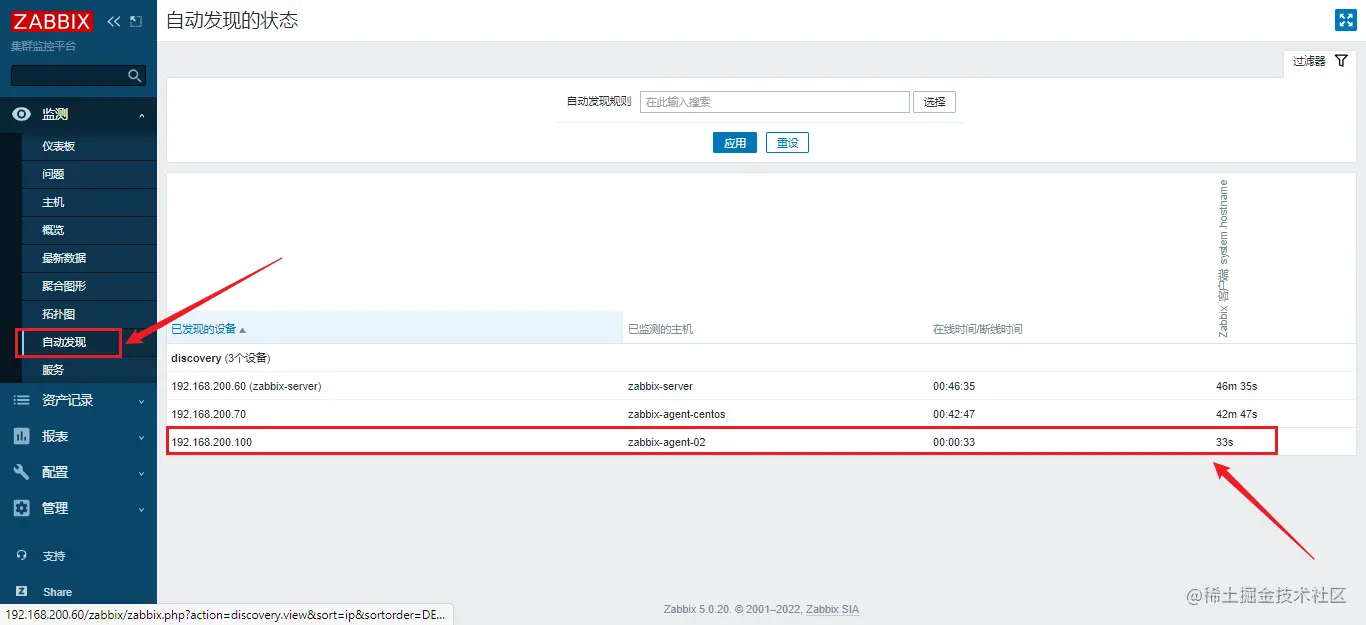1366x625 pixels.
Task: Sort by 已发现的设备 column header
Action: pyautogui.click(x=208, y=329)
